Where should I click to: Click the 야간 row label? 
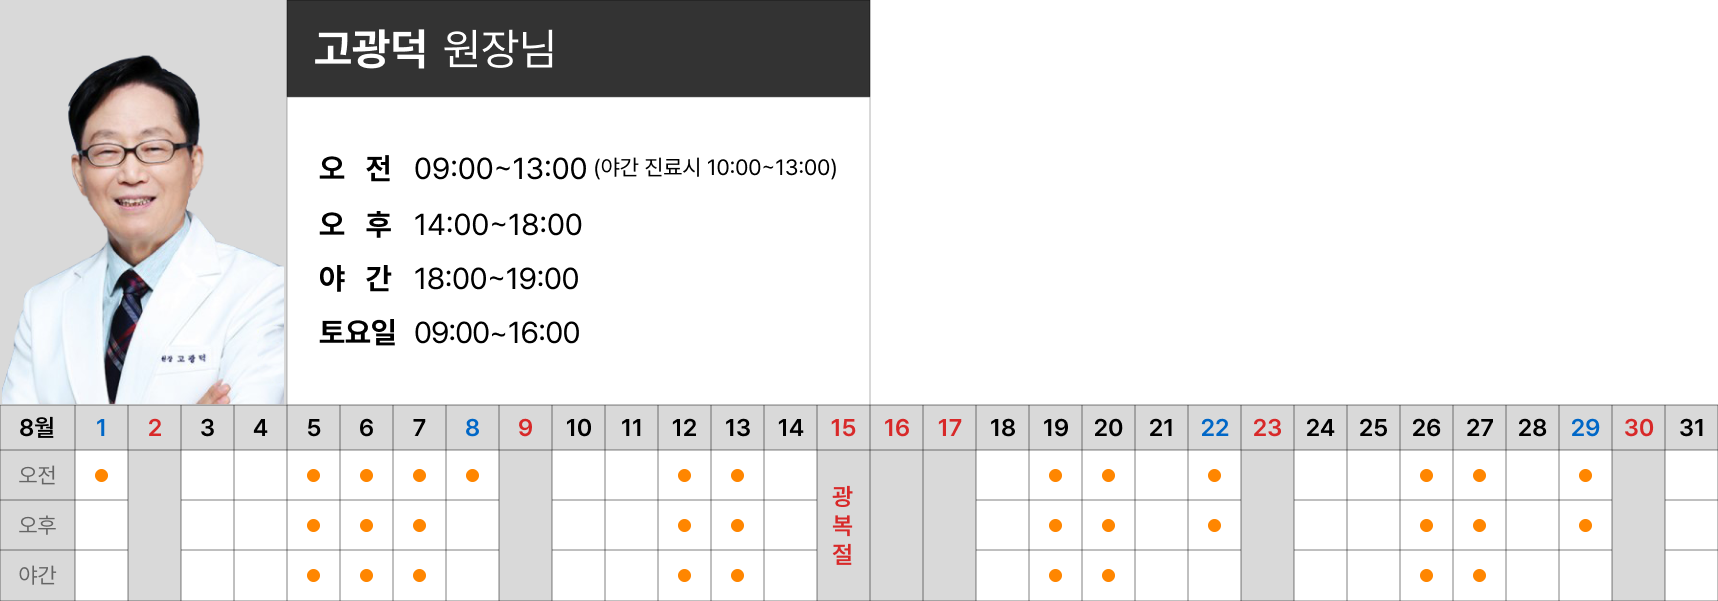click(x=37, y=575)
